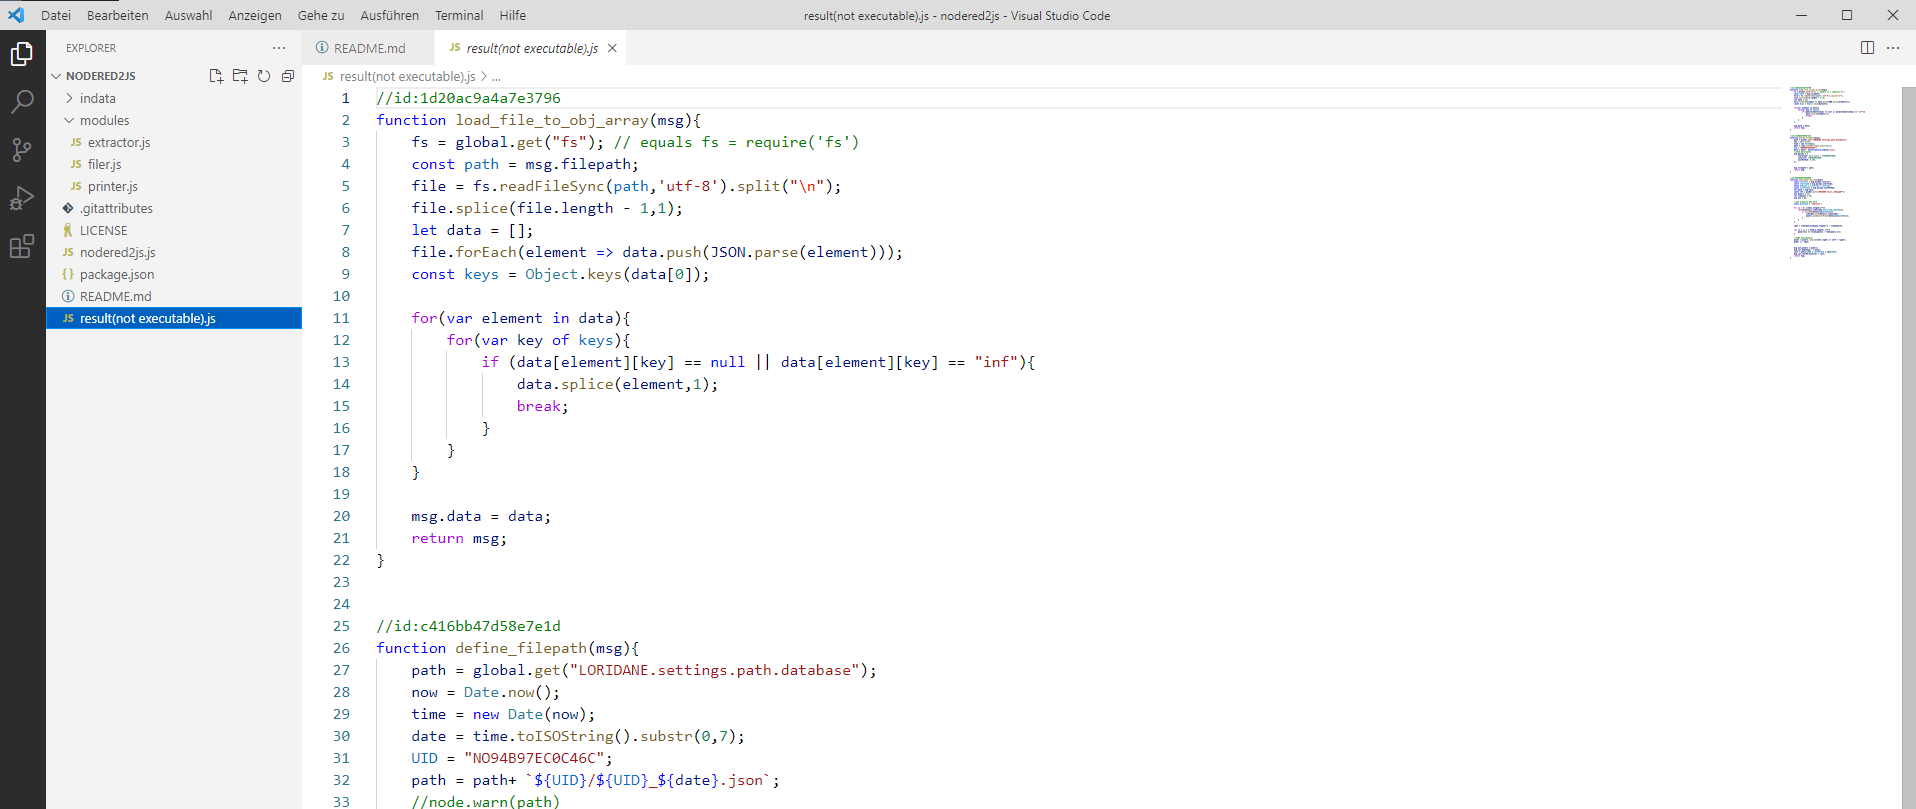Open printer.js in the file tree
The width and height of the screenshot is (1916, 809).
pos(174,186)
